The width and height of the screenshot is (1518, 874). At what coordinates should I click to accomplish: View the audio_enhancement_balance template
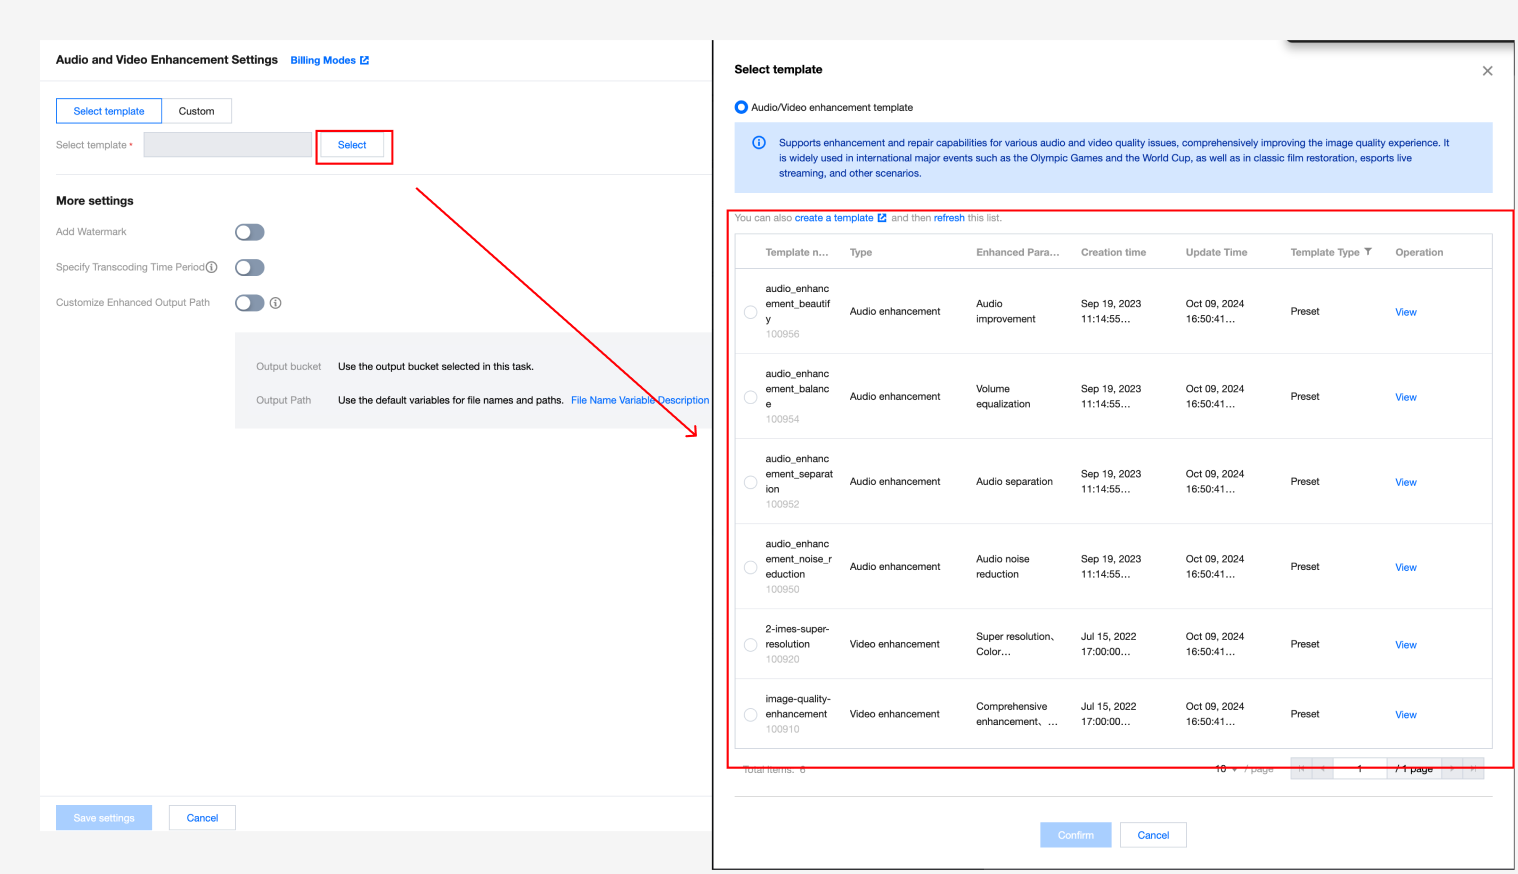coord(1406,397)
